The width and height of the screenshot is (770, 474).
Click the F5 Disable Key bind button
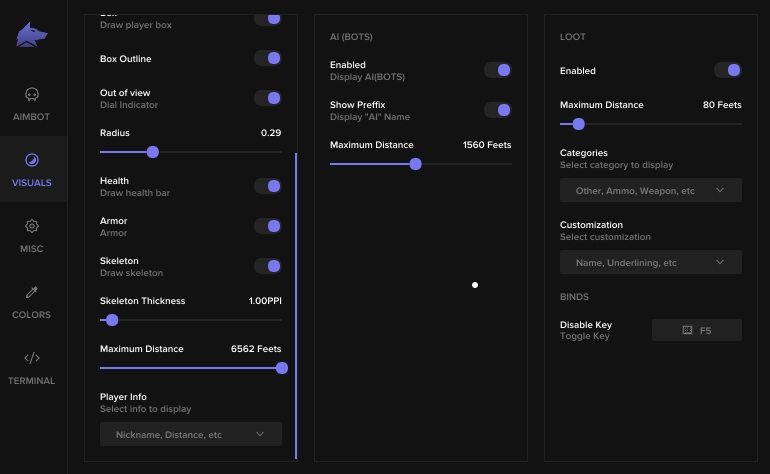pyautogui.click(x=697, y=330)
